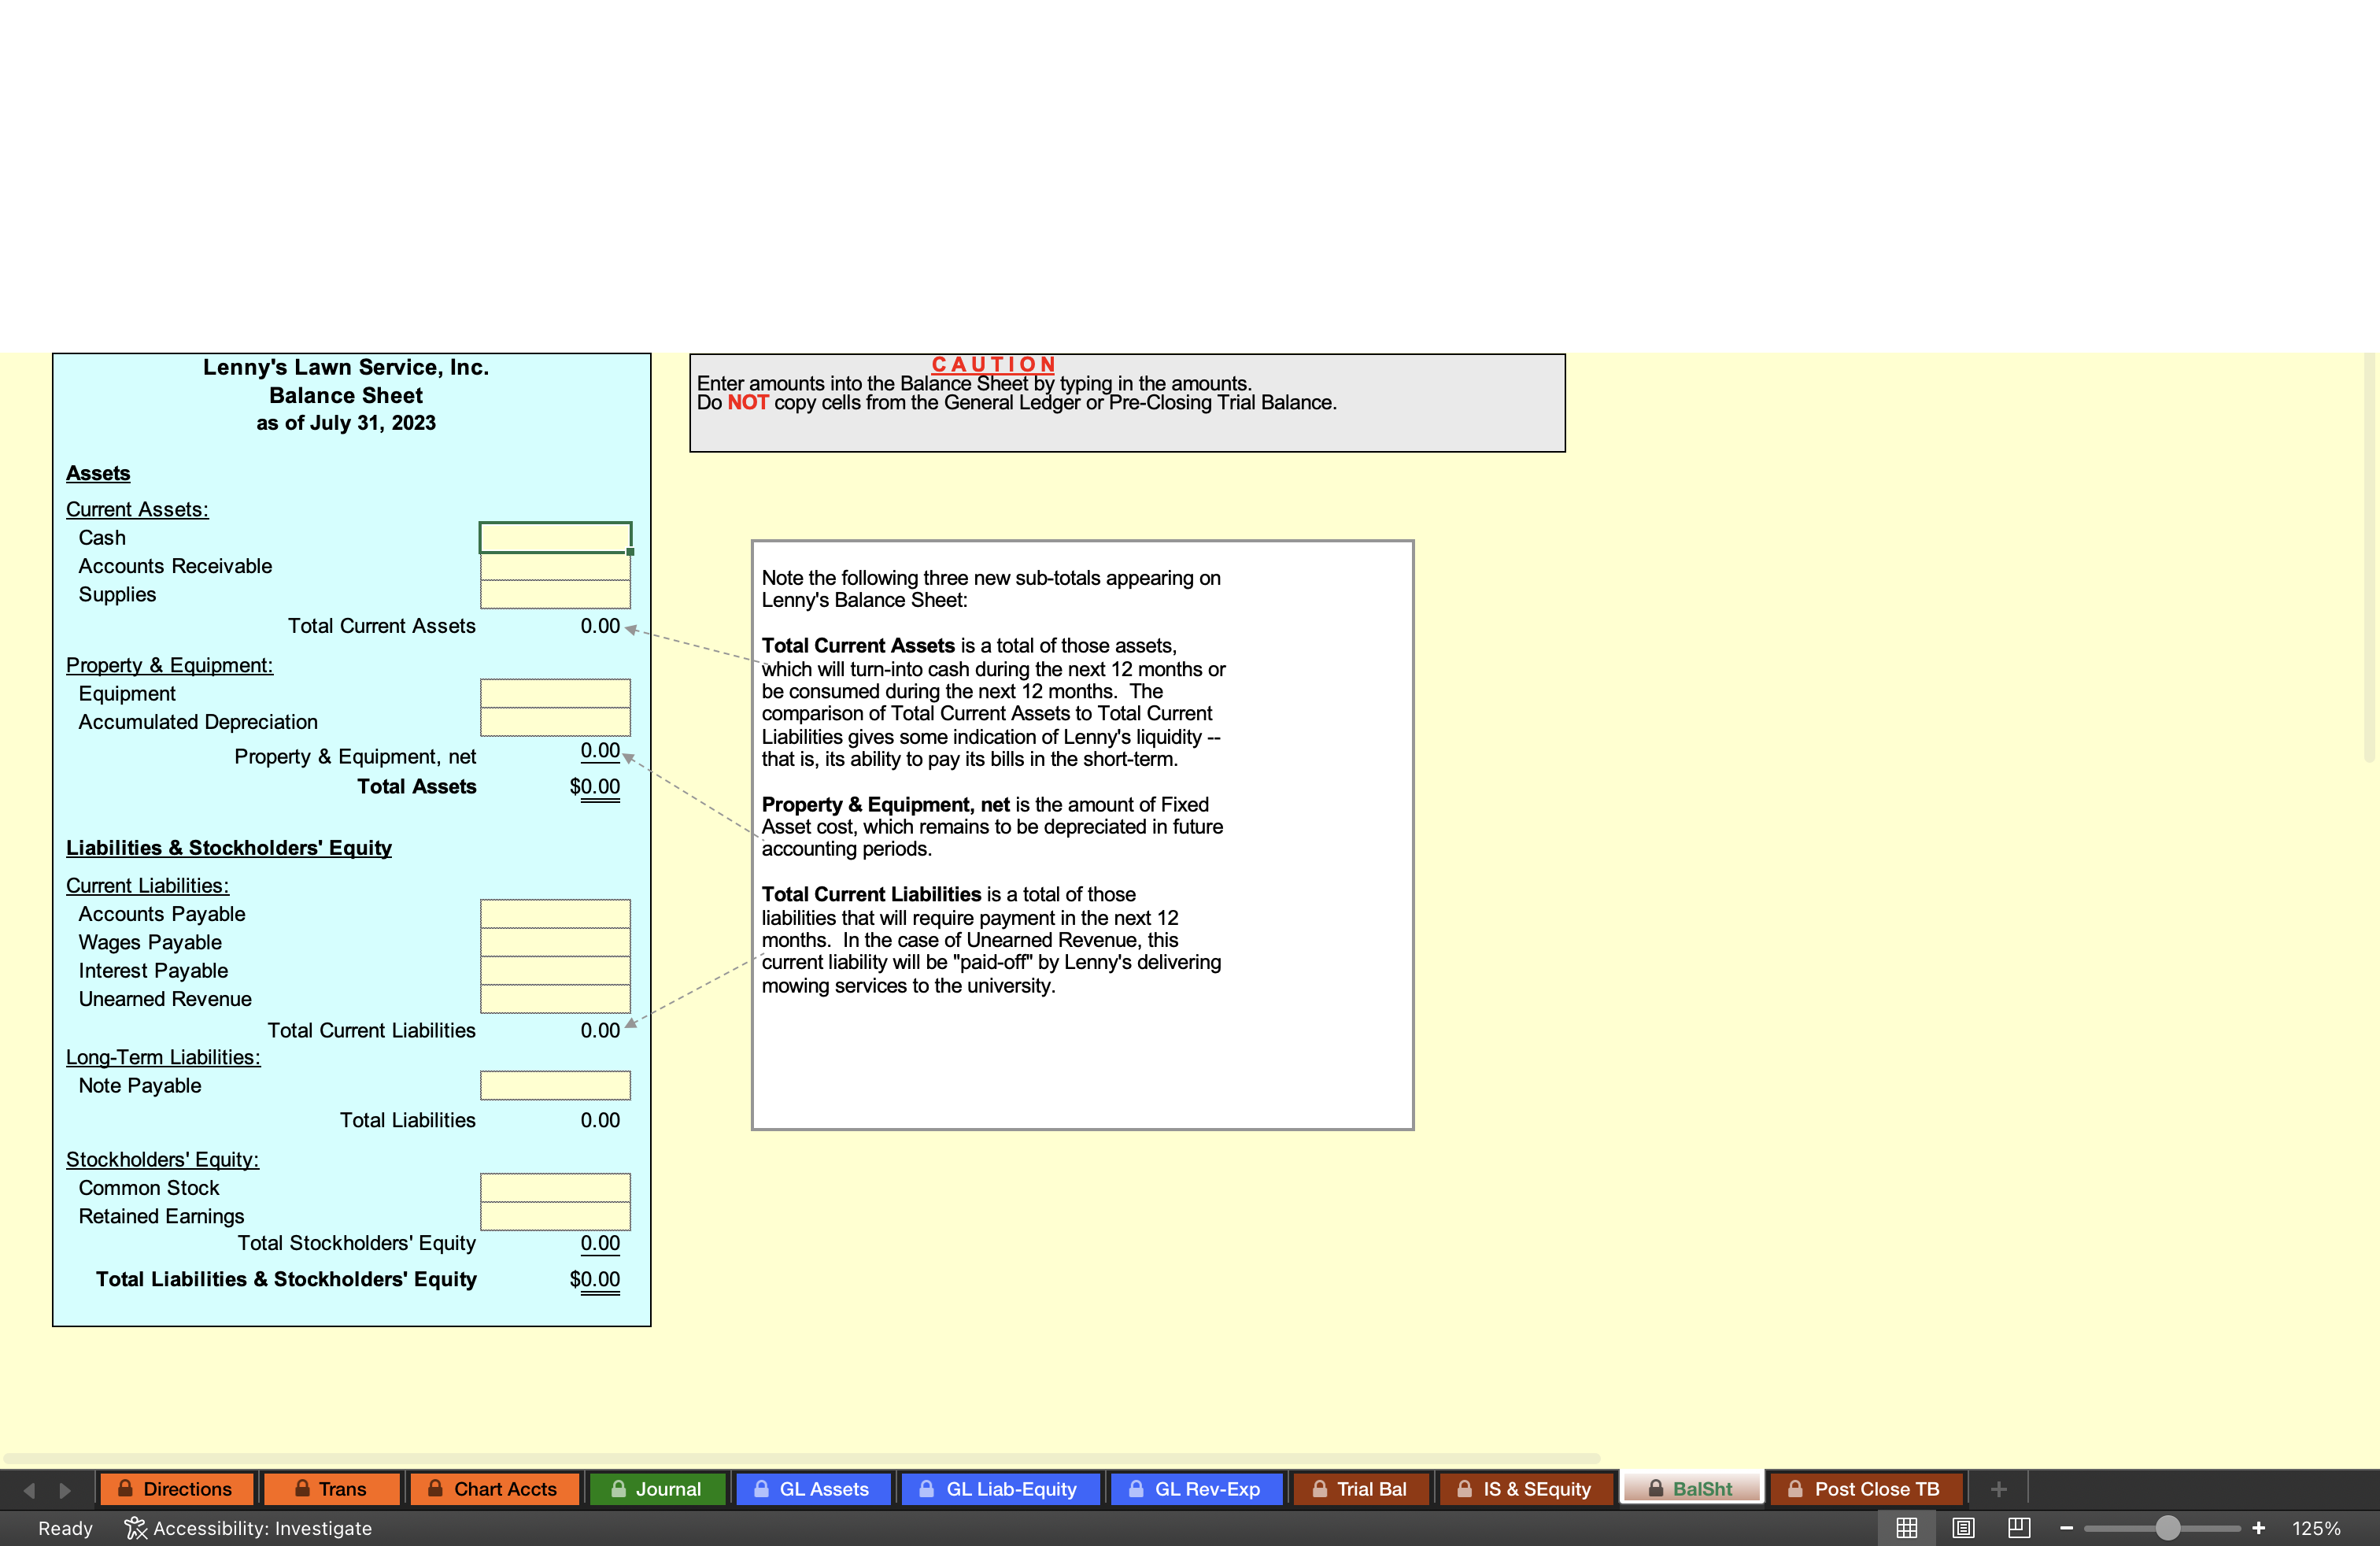Image resolution: width=2380 pixels, height=1546 pixels.
Task: Click the horizontal scrollbar above sheet tabs
Action: point(800,1458)
